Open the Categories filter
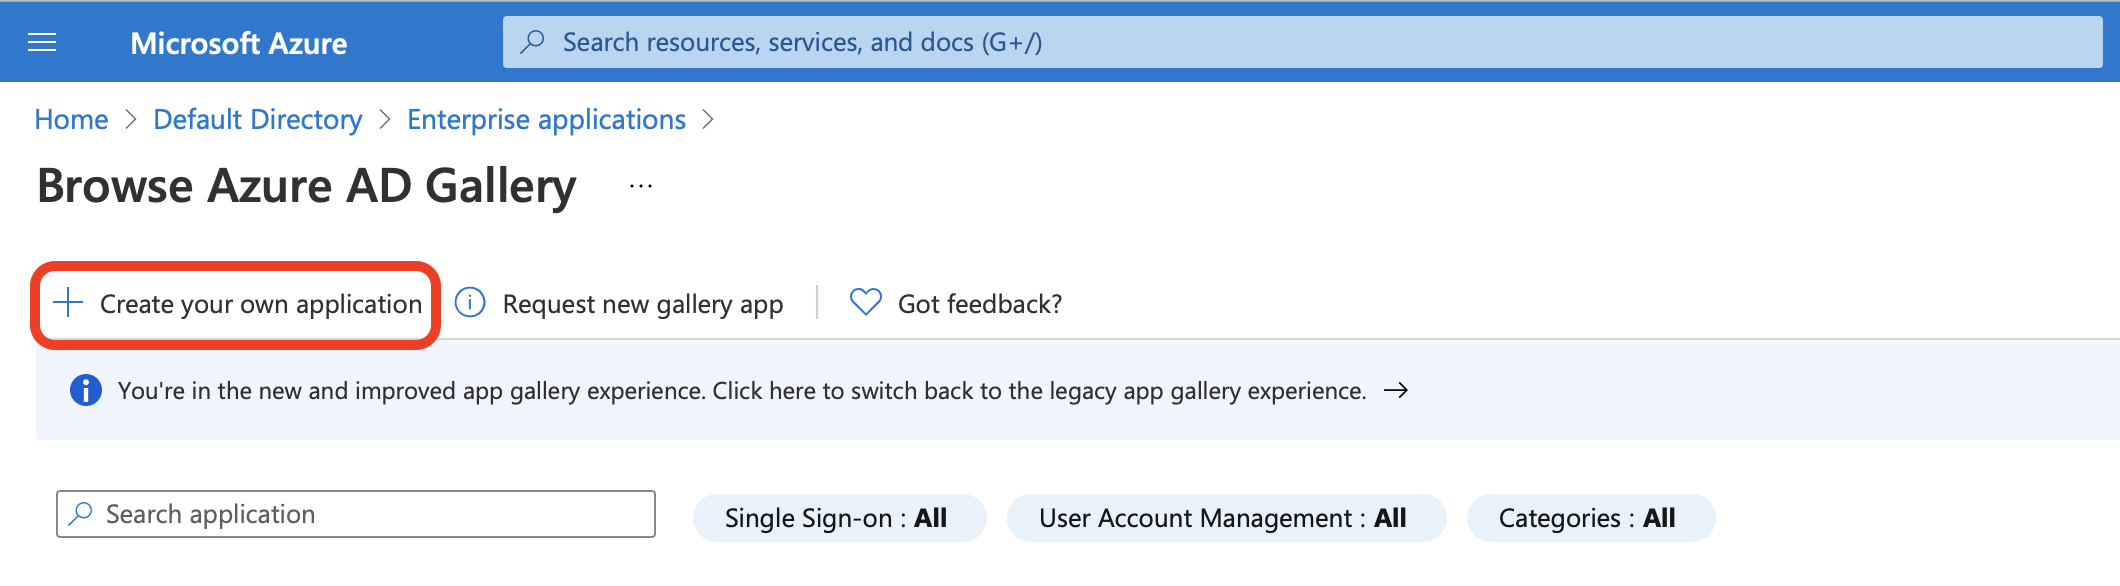Image resolution: width=2120 pixels, height=586 pixels. coord(1591,518)
